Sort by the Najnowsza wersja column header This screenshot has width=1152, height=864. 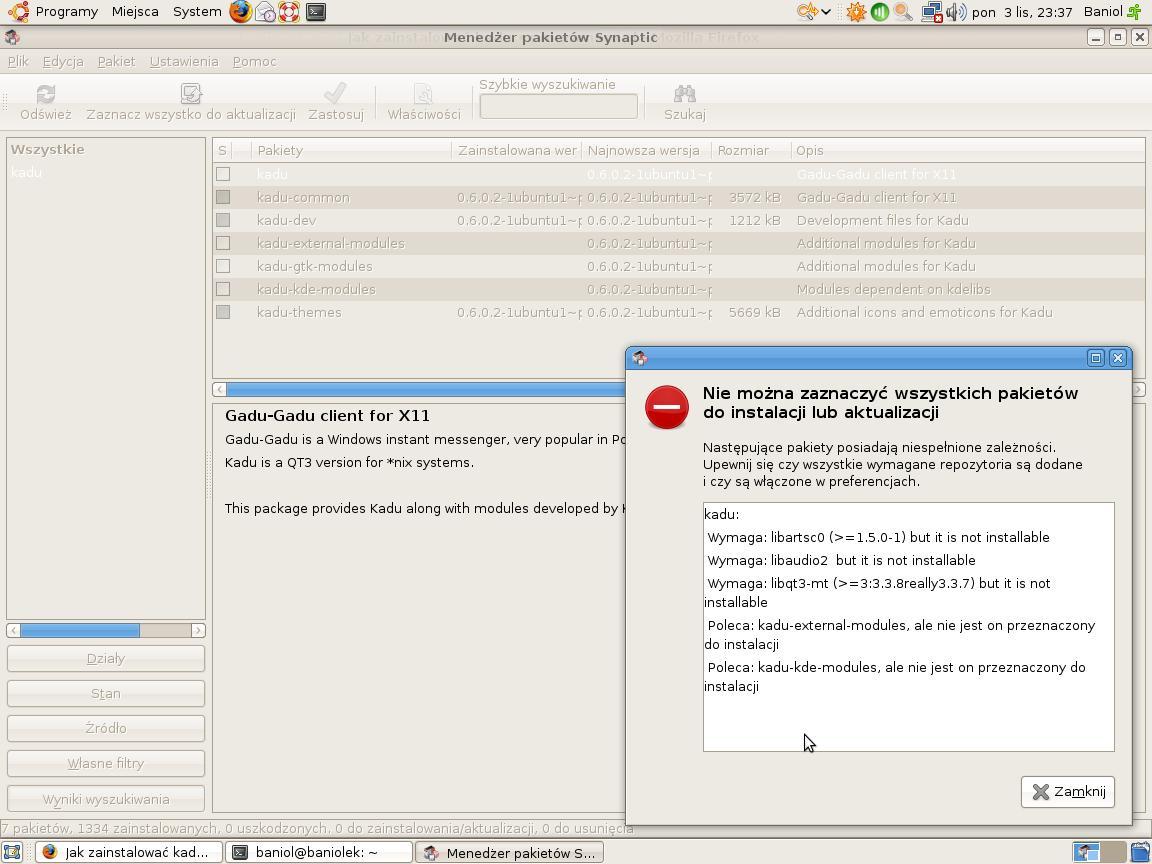point(647,151)
